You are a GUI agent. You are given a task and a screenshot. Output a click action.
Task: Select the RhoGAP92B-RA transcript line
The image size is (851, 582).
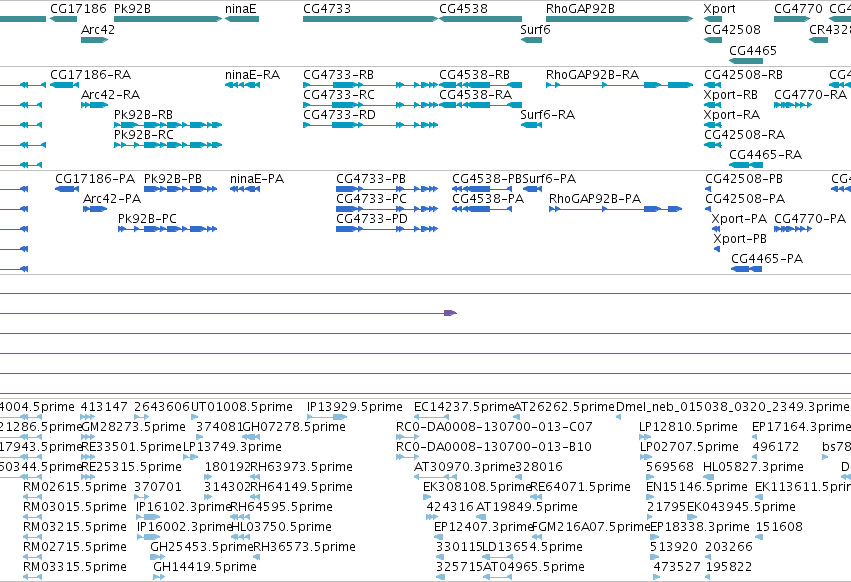[x=619, y=85]
